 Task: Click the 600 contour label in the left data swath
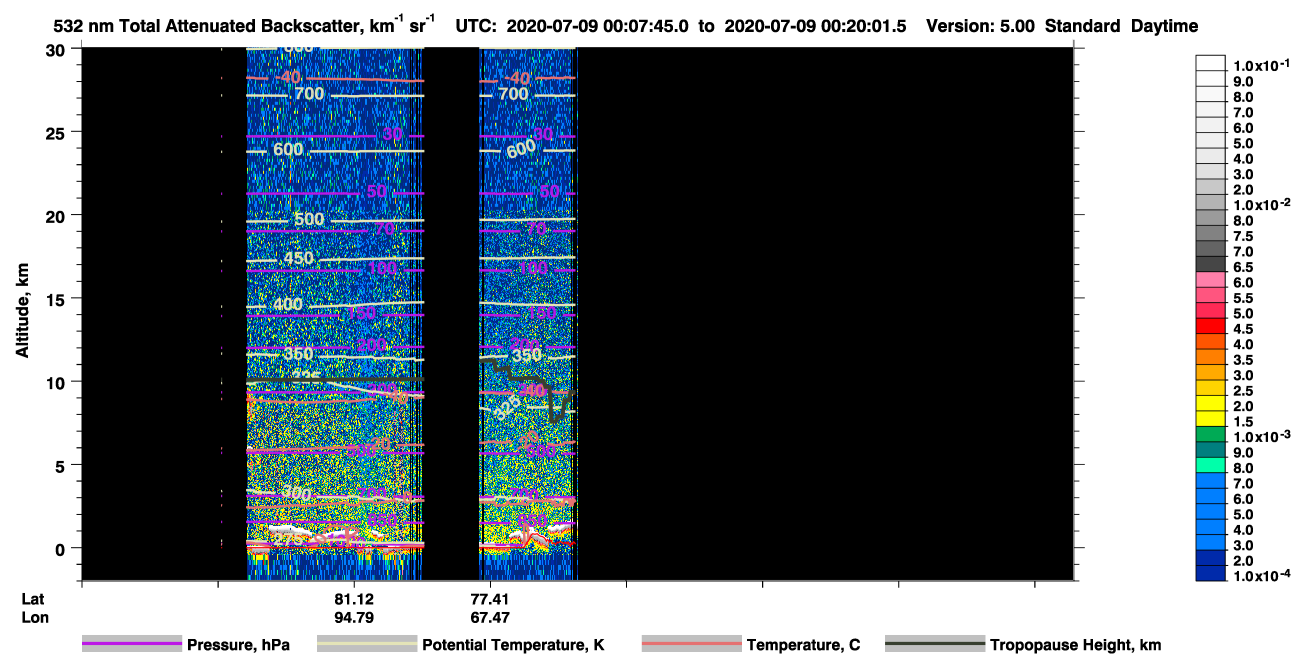coord(288,150)
